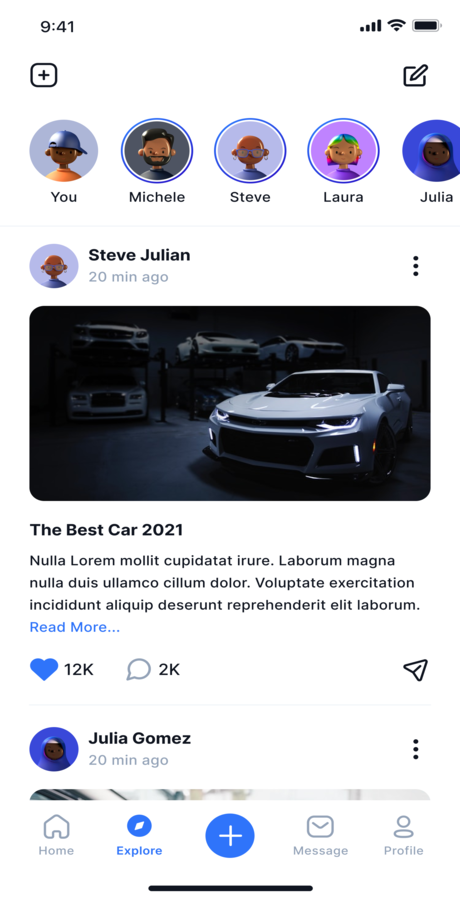Tap the blue plus create button

(230, 836)
